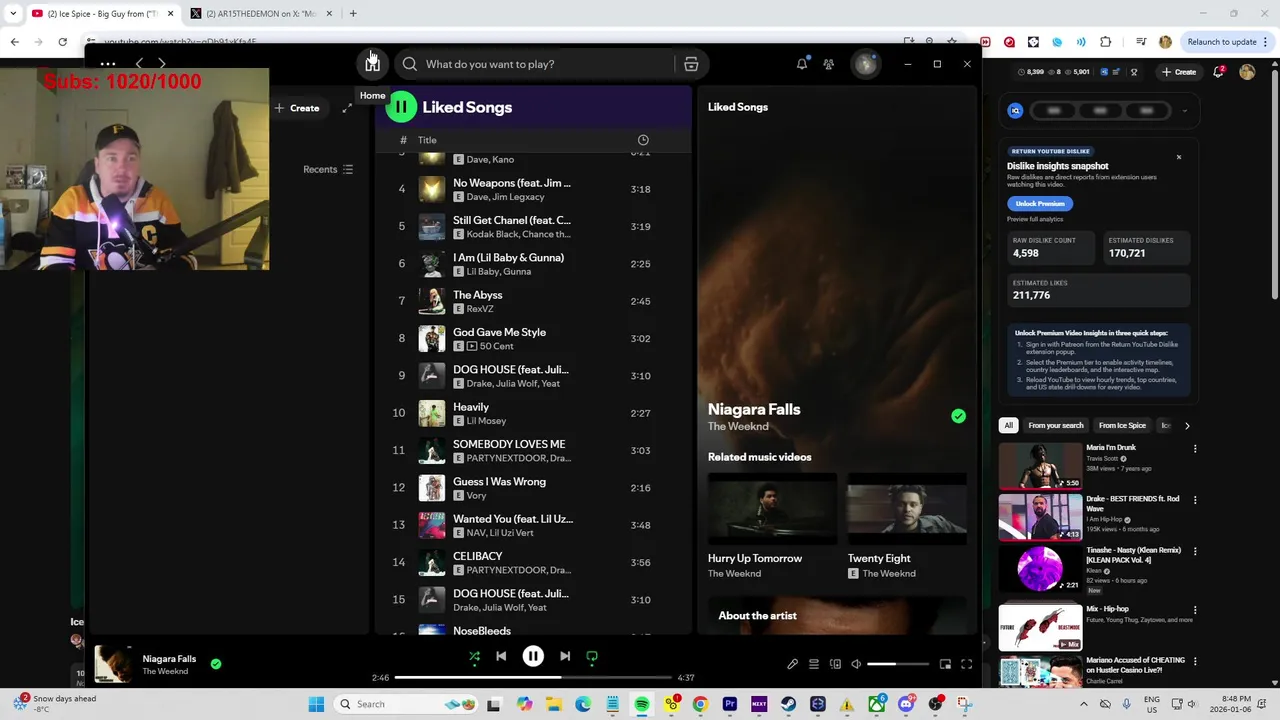Open the Spotify browse icon beside search

coord(691,64)
